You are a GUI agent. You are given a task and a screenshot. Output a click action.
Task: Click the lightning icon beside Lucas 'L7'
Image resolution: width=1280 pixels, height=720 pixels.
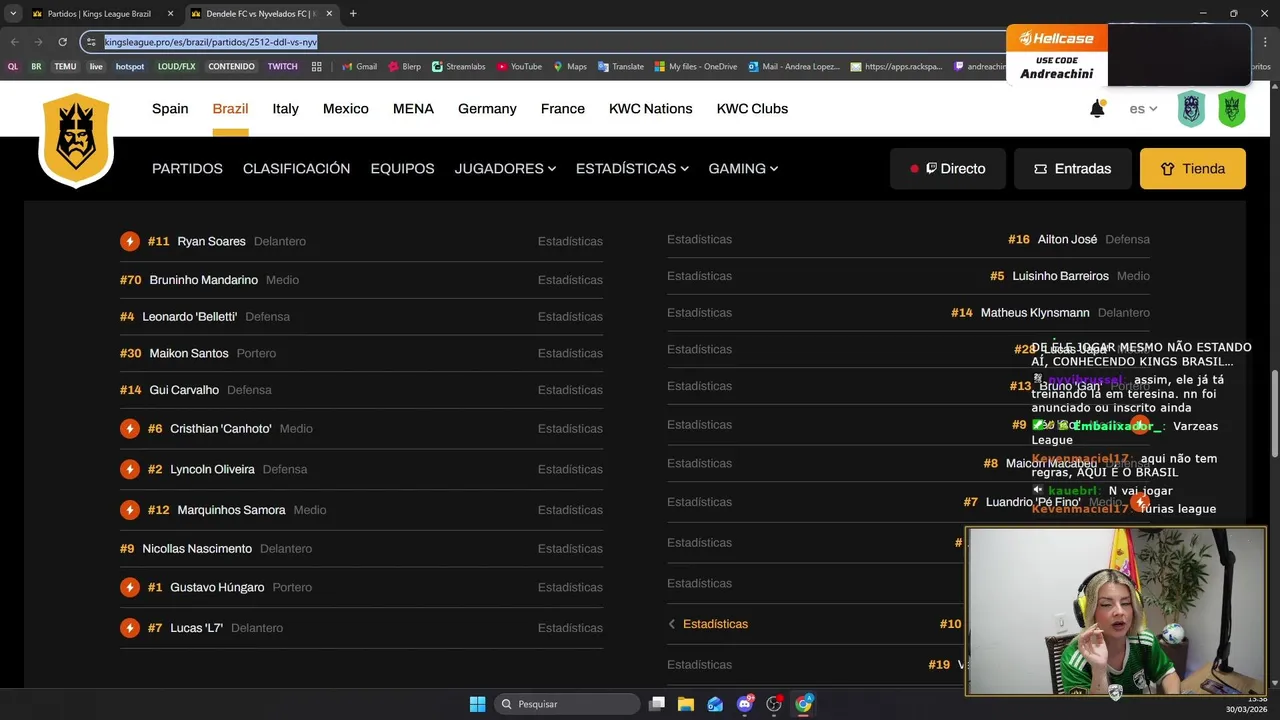[x=129, y=628]
